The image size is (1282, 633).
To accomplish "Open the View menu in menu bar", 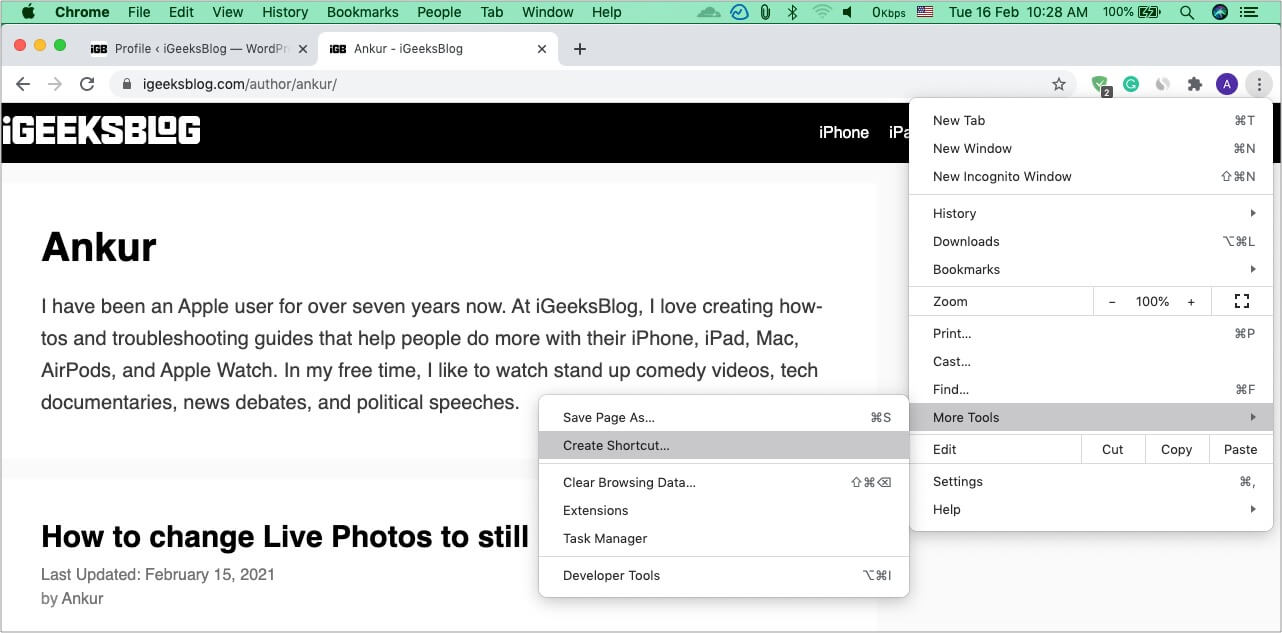I will click(x=228, y=12).
